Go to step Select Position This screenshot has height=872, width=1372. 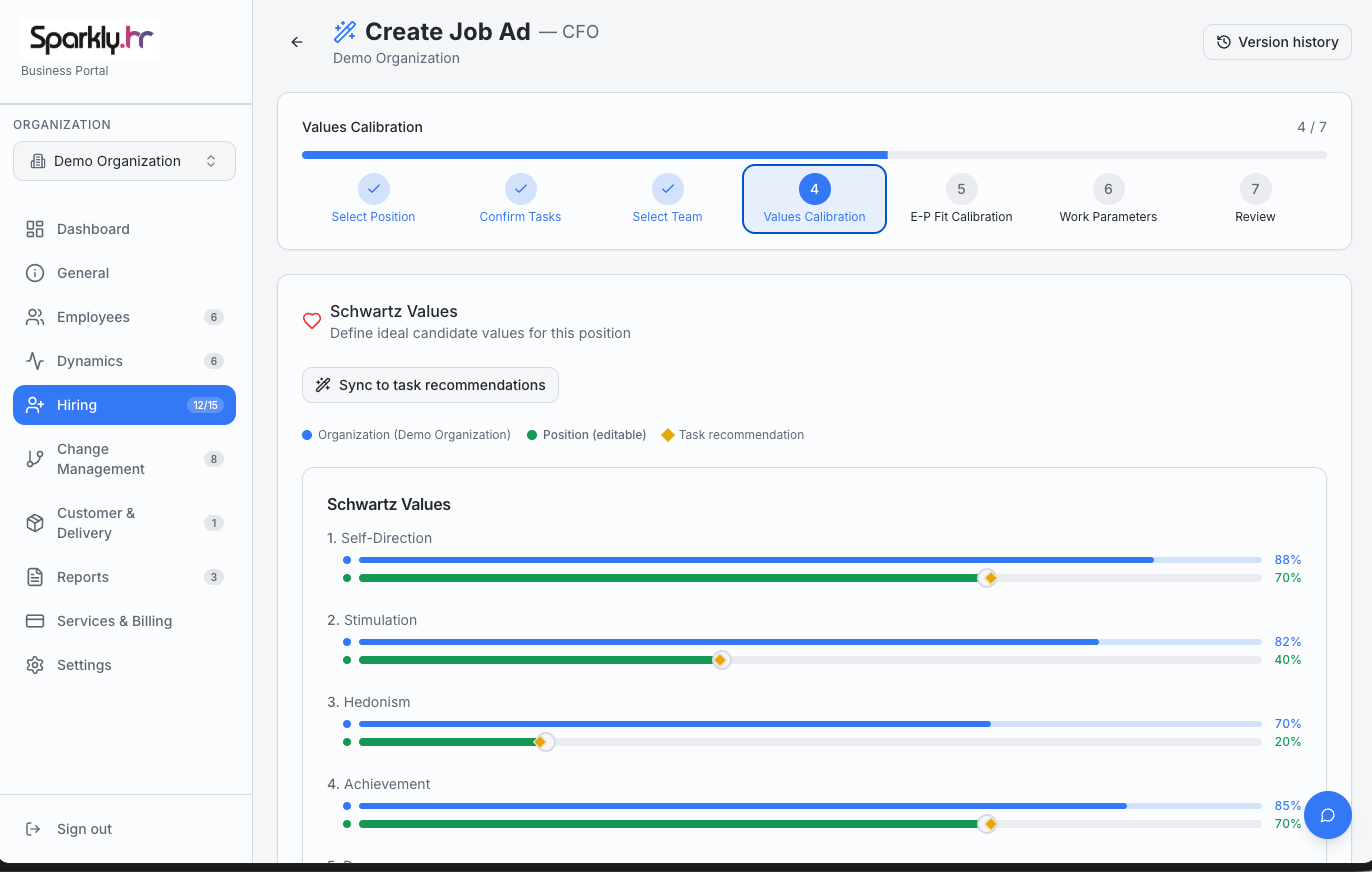(x=373, y=199)
